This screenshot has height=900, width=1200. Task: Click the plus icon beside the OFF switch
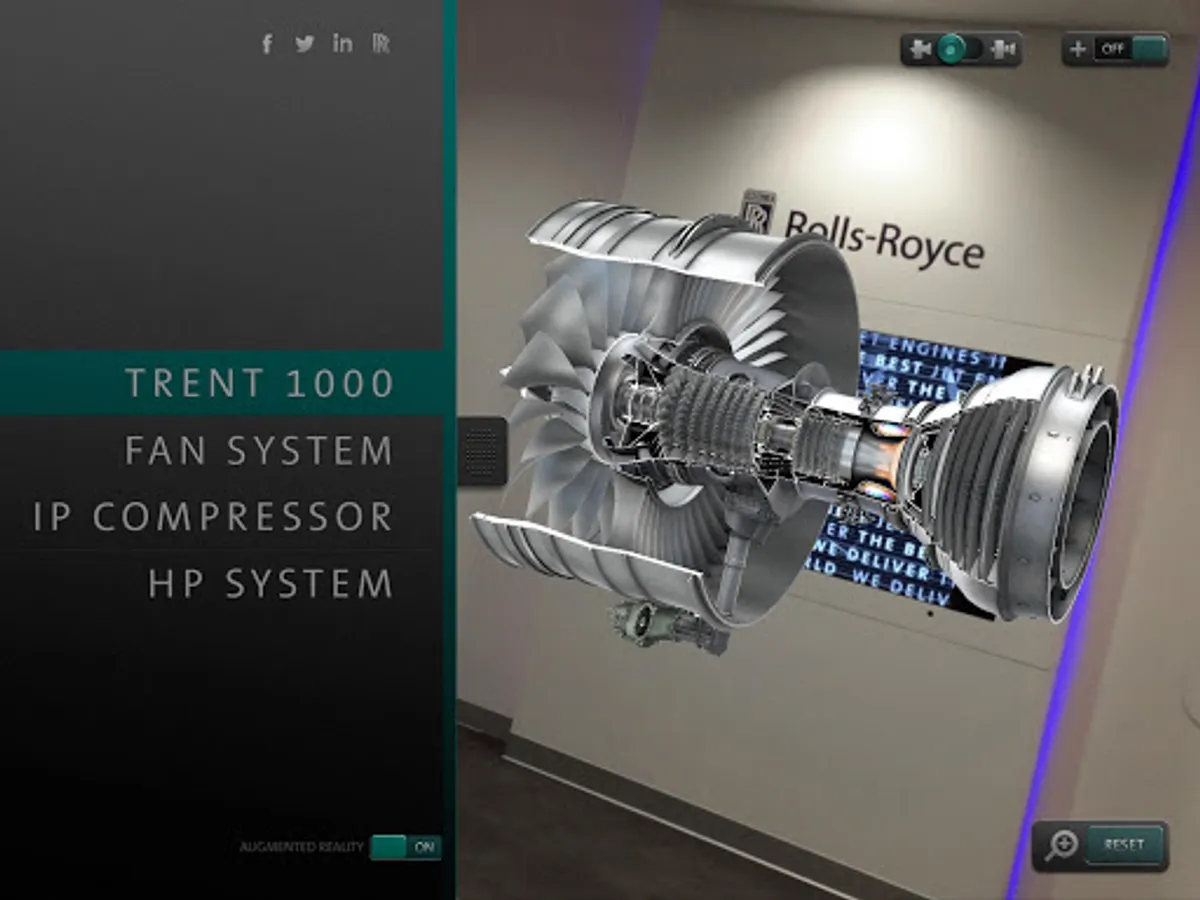pos(1078,48)
